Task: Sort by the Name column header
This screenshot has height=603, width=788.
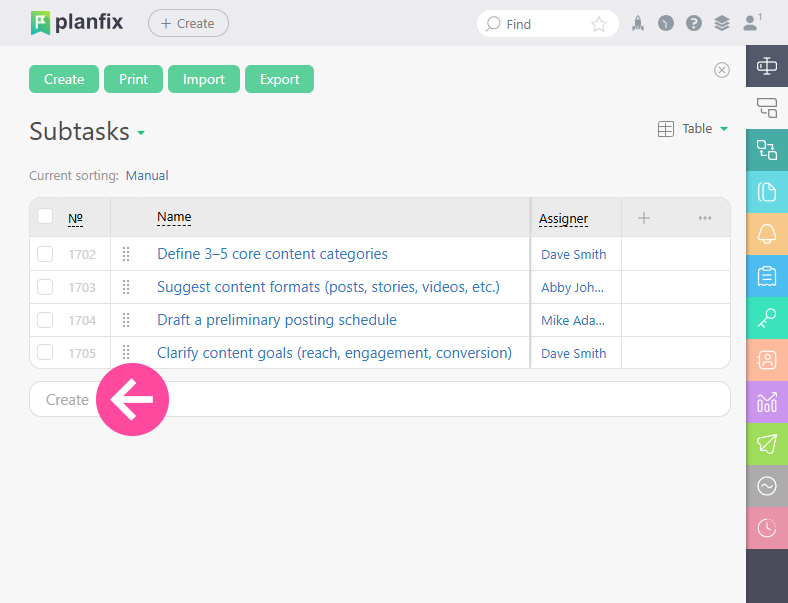Action: [174, 217]
